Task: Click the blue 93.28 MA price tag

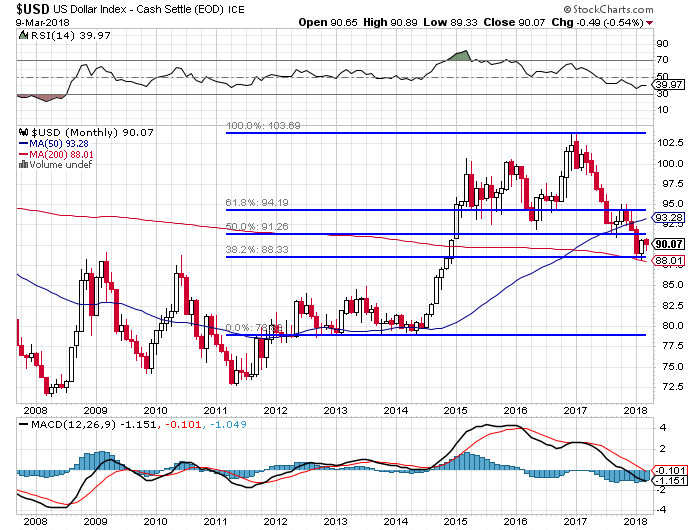Action: click(667, 217)
